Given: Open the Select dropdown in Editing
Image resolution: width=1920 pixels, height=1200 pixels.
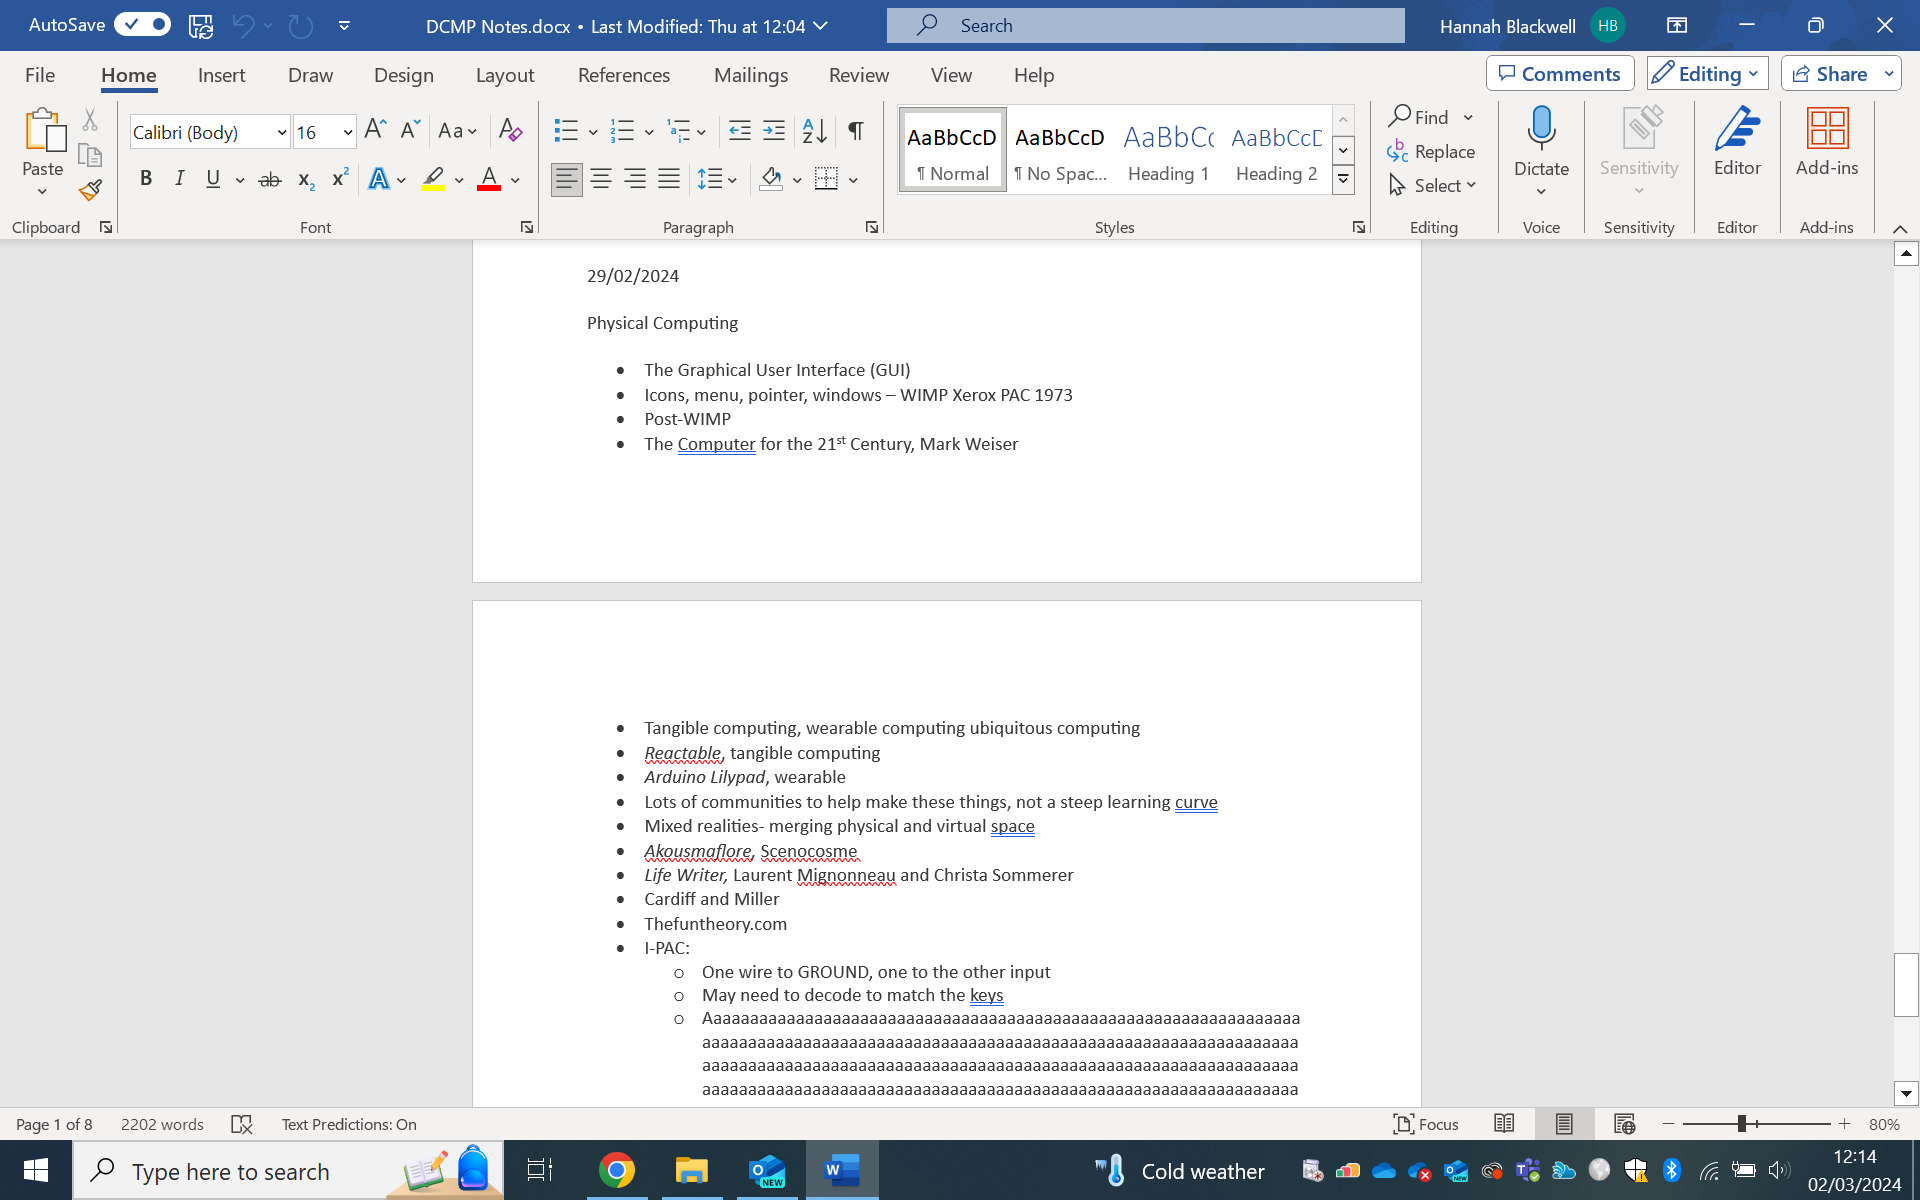Looking at the screenshot, I should point(1432,185).
